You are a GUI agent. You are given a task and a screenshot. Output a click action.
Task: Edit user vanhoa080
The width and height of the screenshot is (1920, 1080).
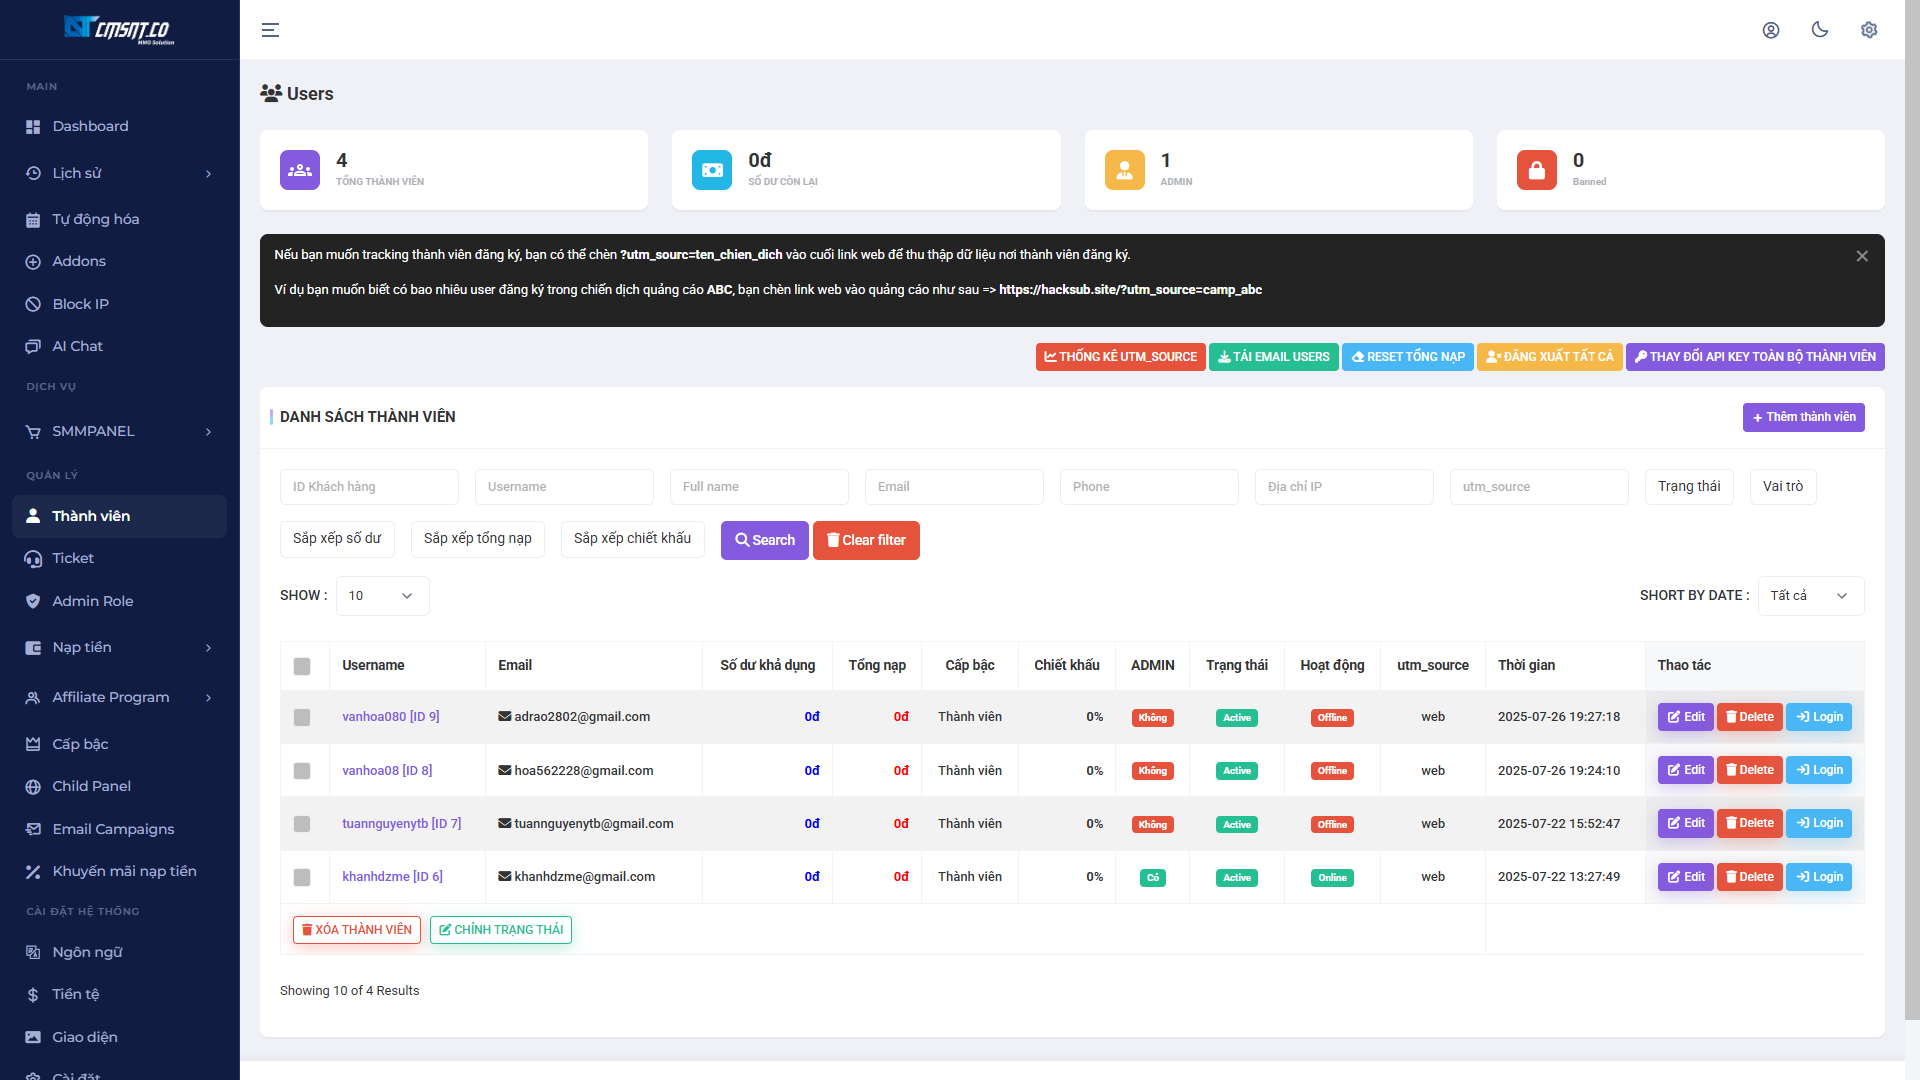click(x=1686, y=717)
